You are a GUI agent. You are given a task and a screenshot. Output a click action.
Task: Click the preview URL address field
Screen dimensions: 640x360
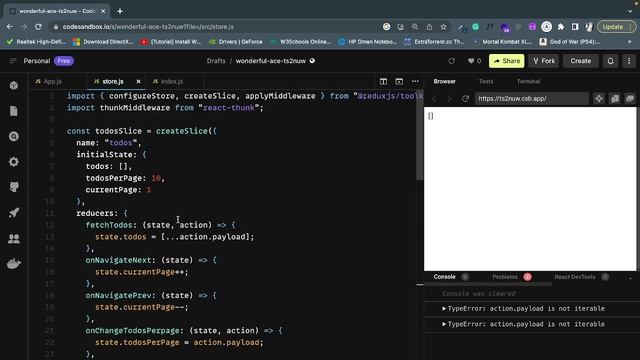coord(532,99)
